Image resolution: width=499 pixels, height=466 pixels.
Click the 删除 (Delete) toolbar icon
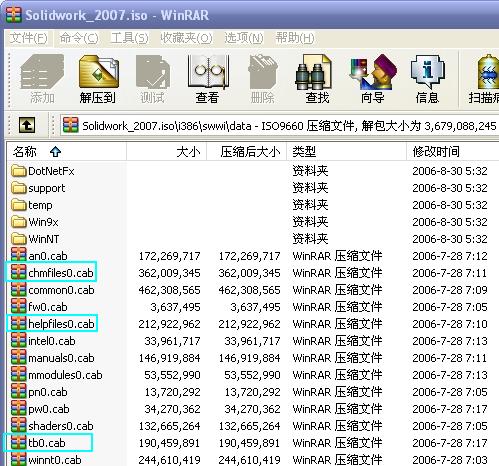pos(263,72)
